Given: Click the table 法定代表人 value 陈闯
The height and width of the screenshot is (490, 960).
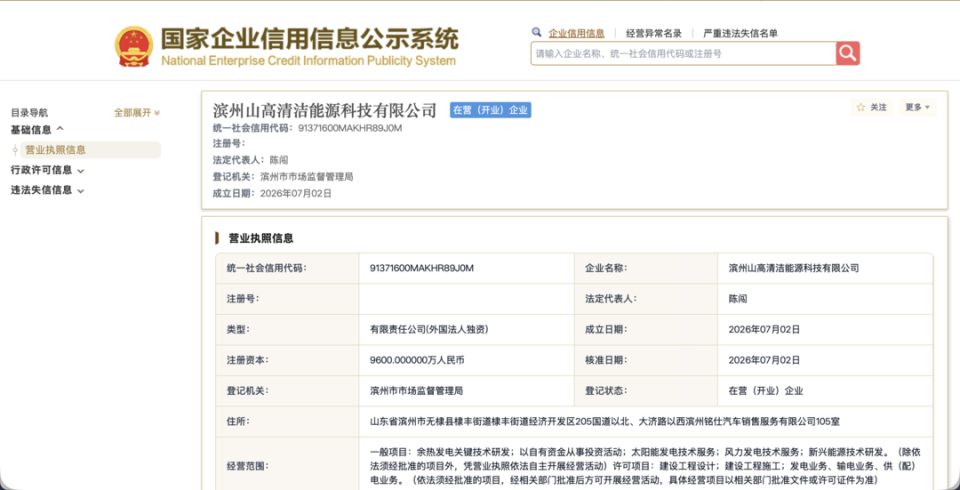Looking at the screenshot, I should [737, 299].
